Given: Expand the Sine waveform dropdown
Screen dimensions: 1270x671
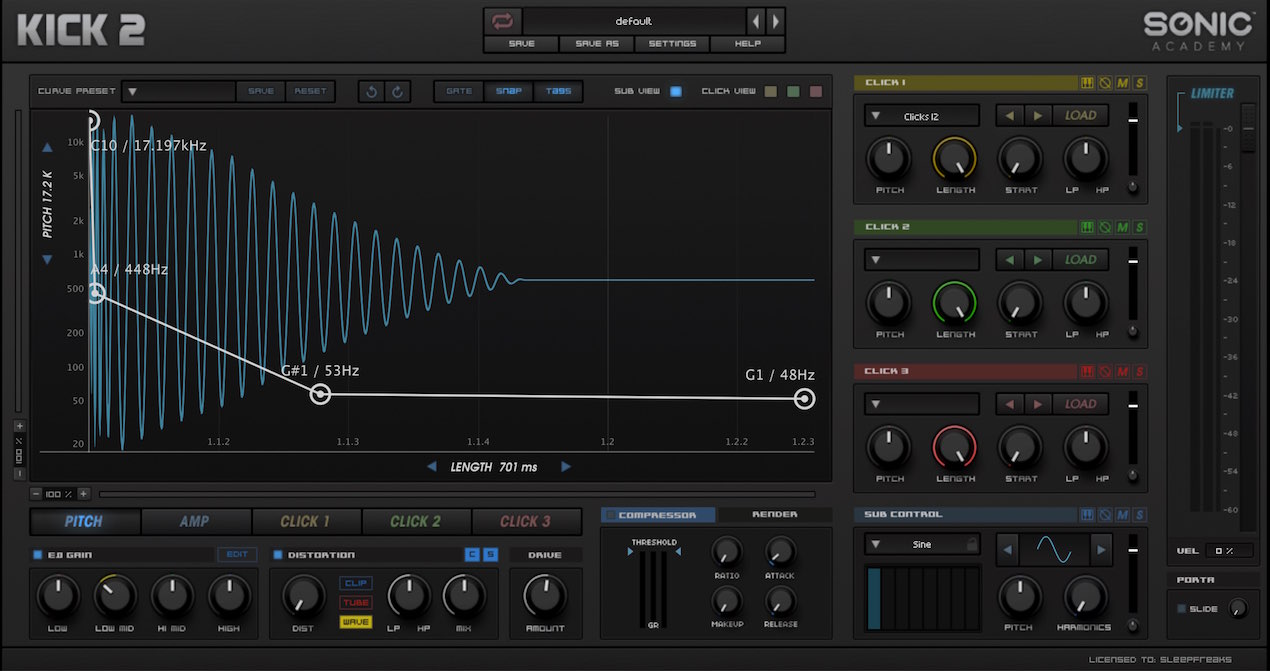Looking at the screenshot, I should click(x=921, y=545).
